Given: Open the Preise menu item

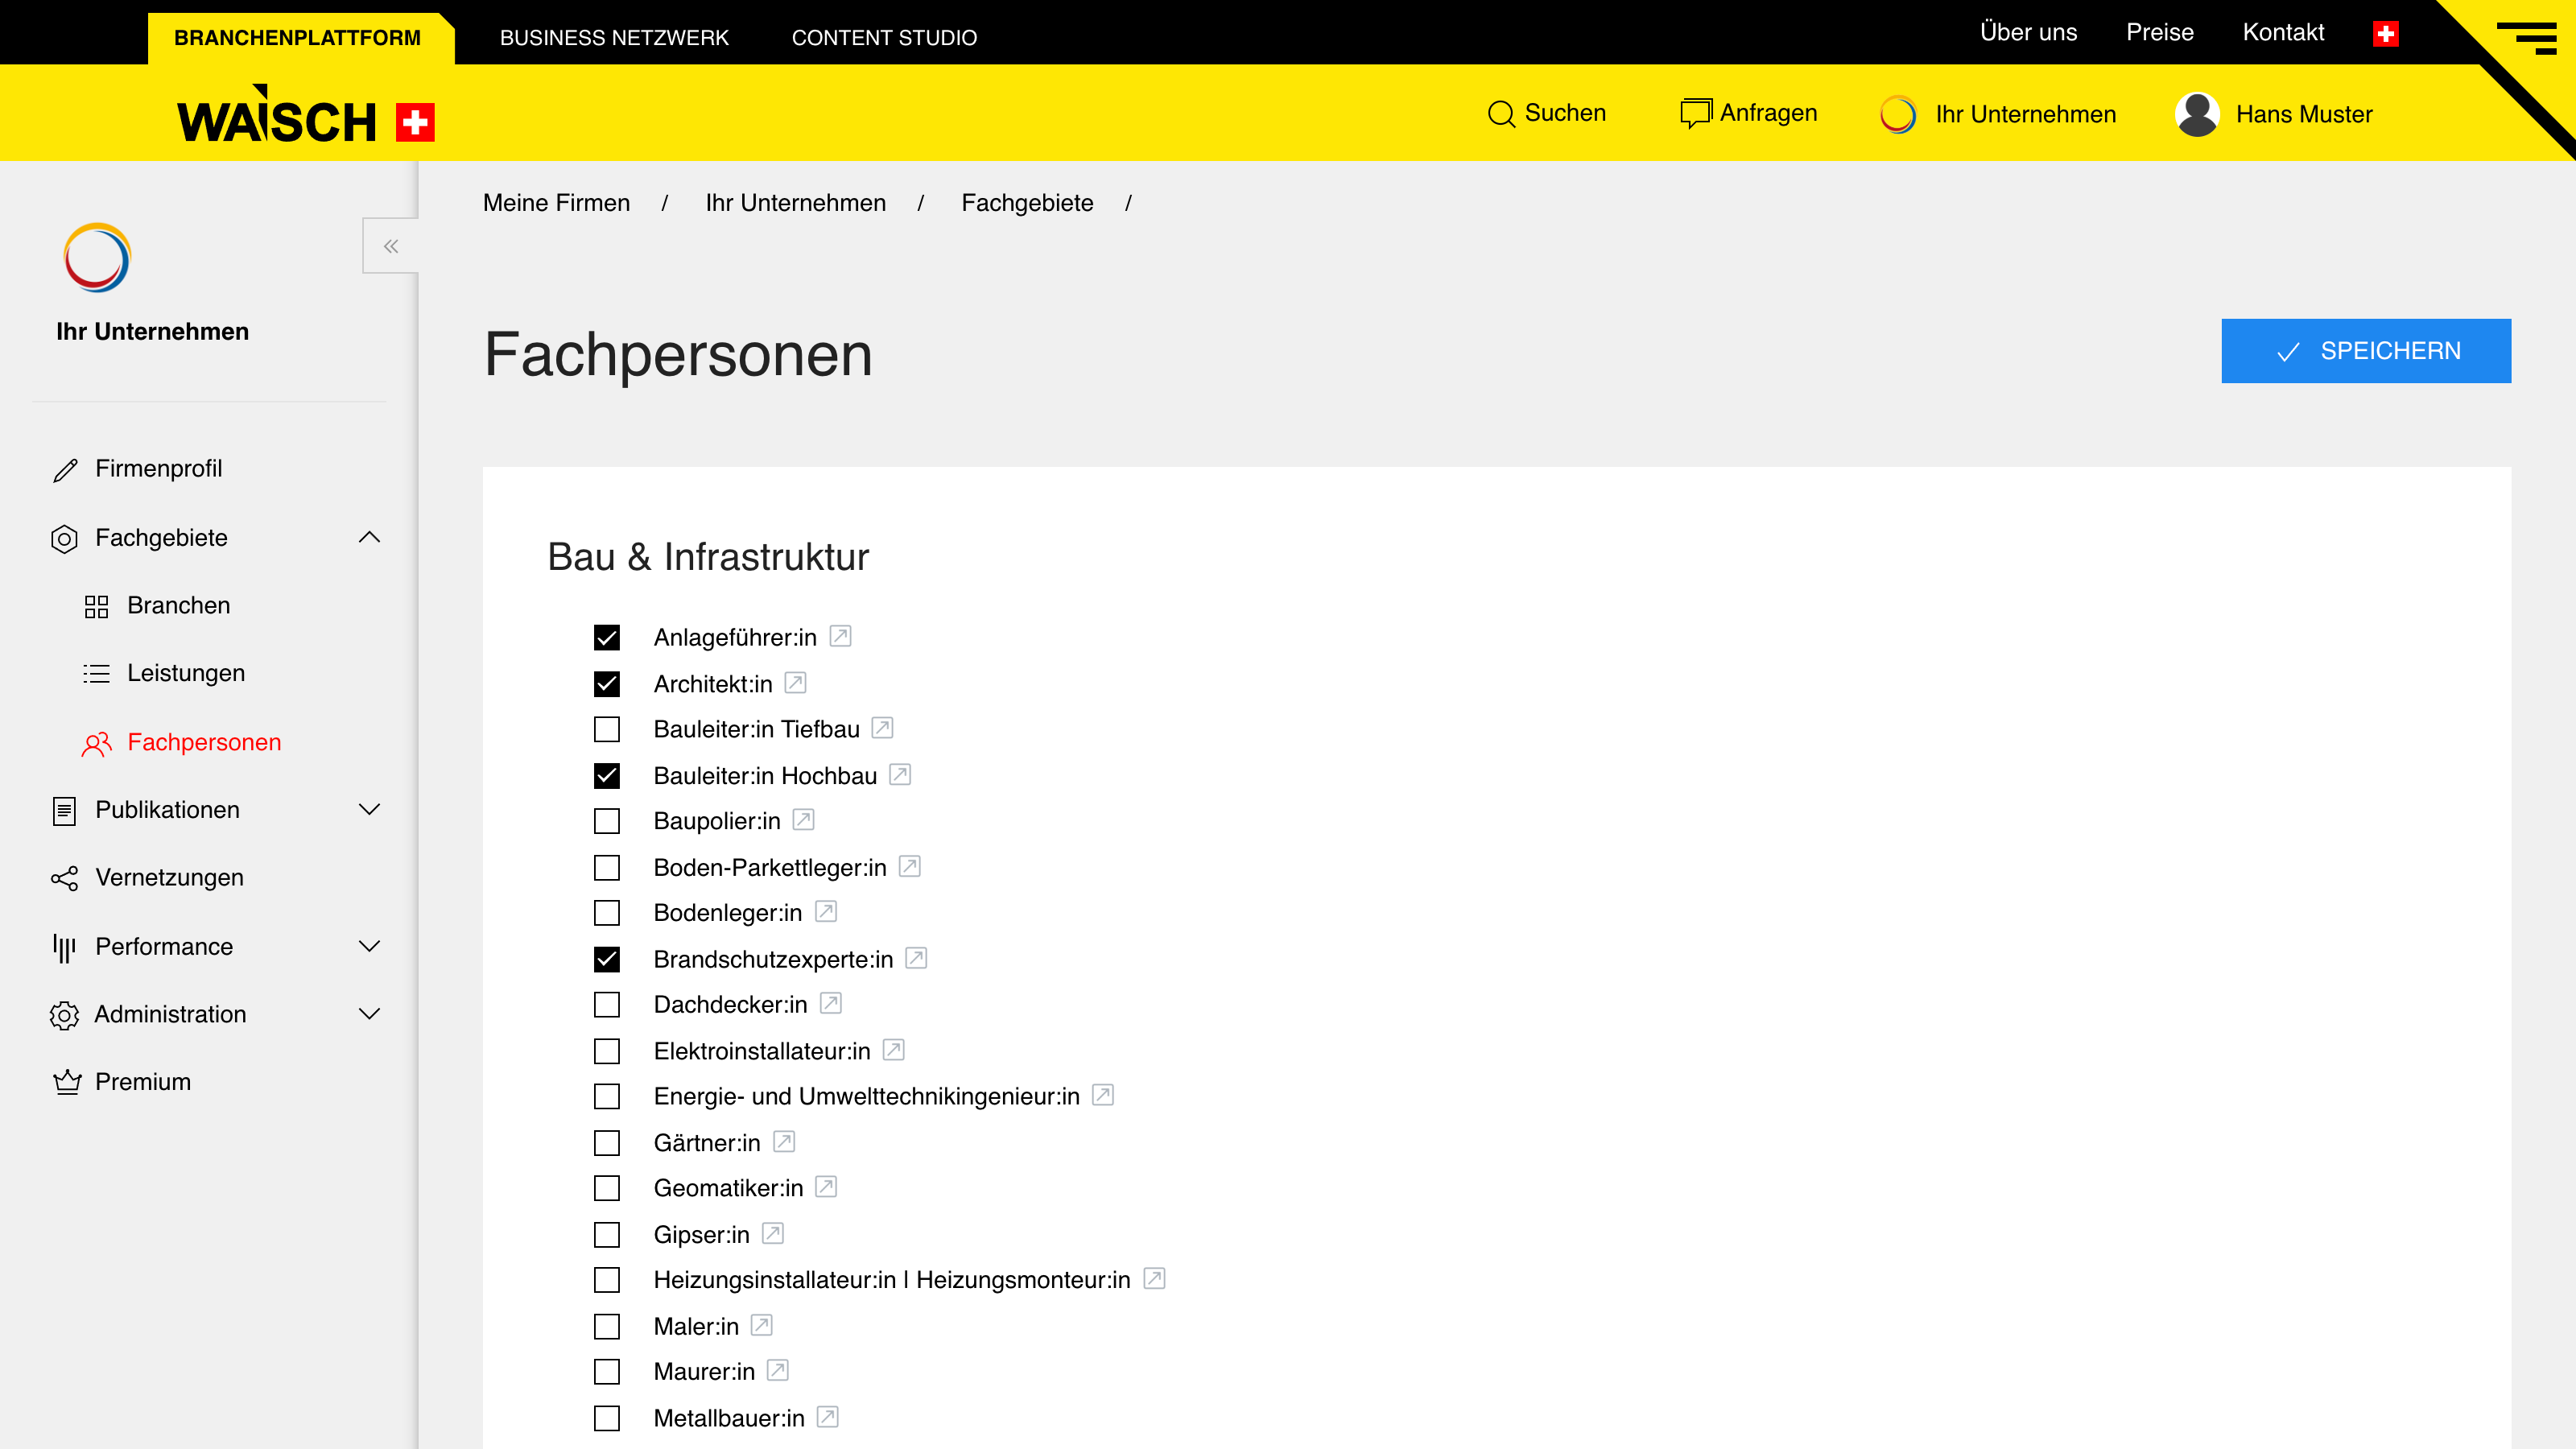Looking at the screenshot, I should (2159, 33).
